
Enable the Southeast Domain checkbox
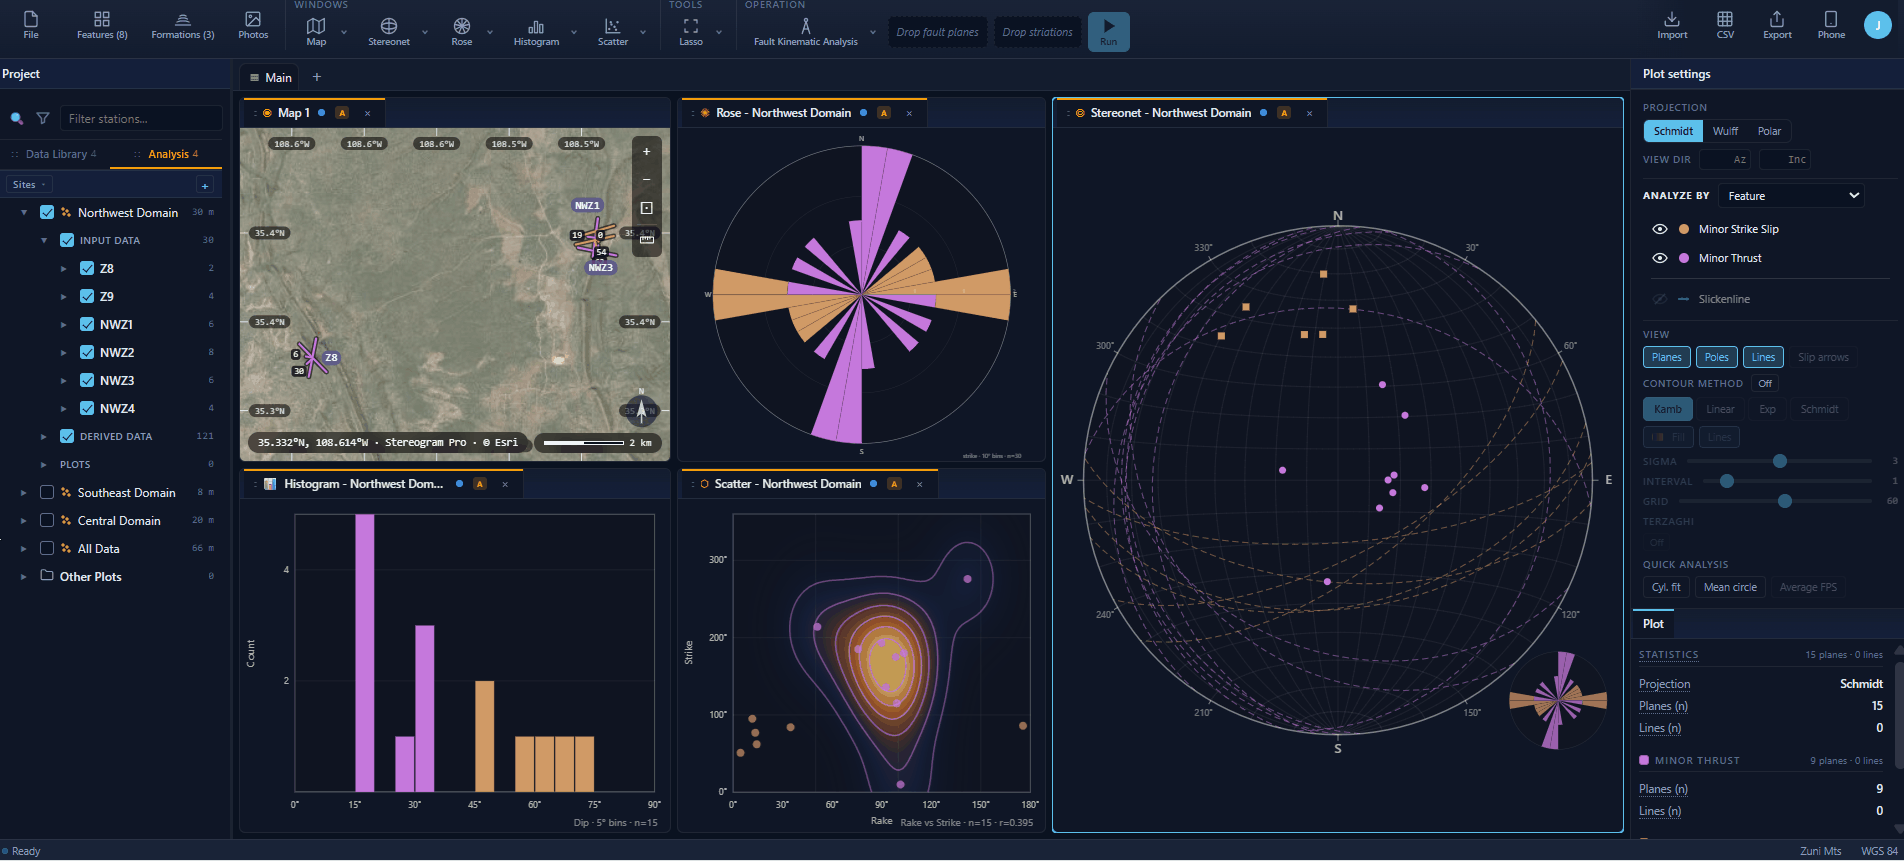coord(47,492)
